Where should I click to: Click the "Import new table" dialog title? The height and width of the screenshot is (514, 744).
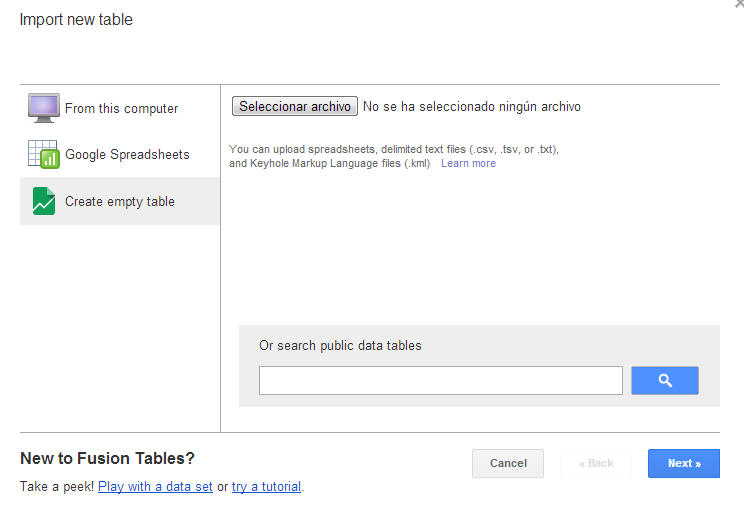click(x=76, y=20)
